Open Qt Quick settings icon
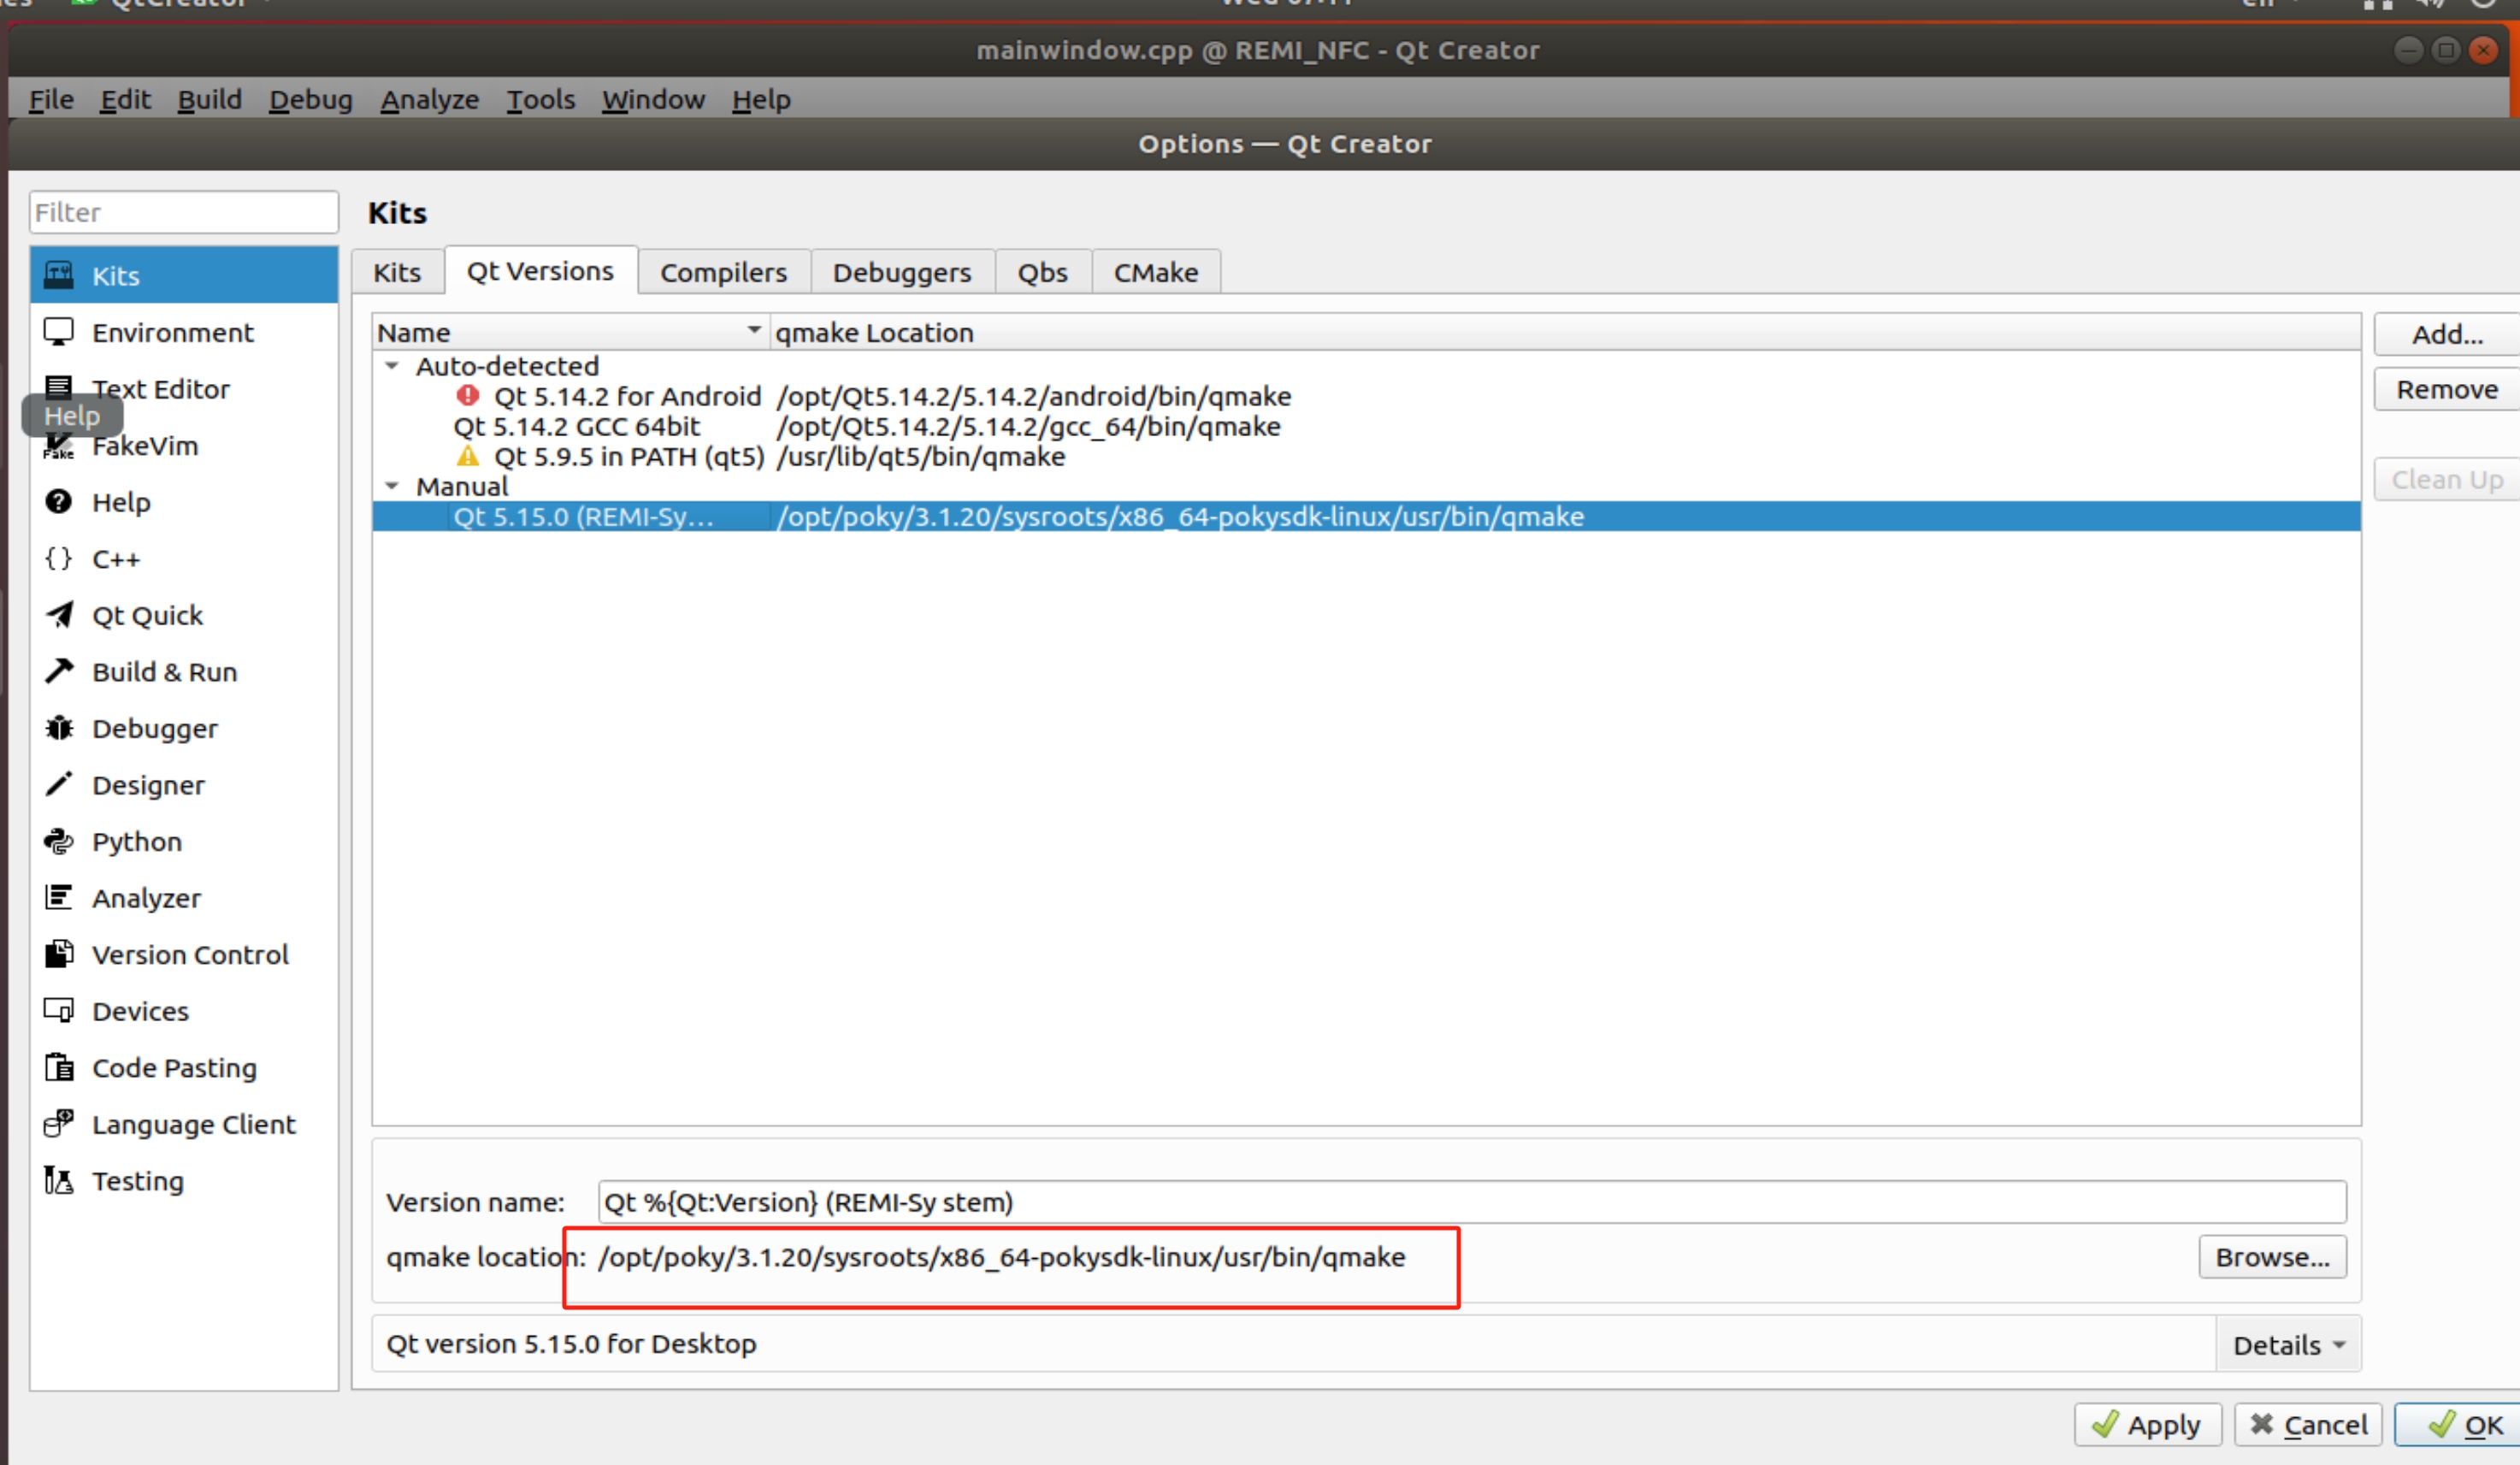 click(59, 615)
